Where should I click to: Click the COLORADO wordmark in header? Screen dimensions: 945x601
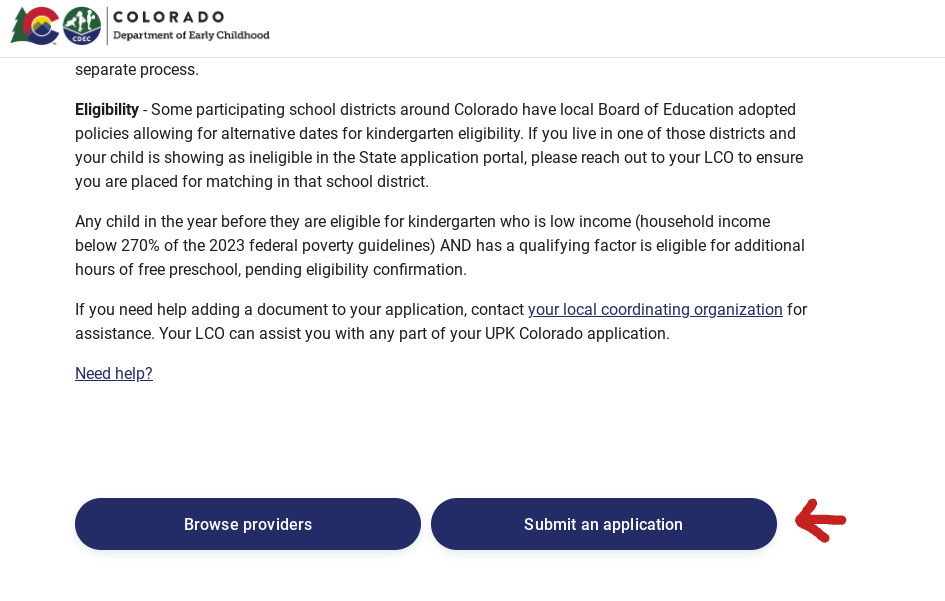coord(169,17)
